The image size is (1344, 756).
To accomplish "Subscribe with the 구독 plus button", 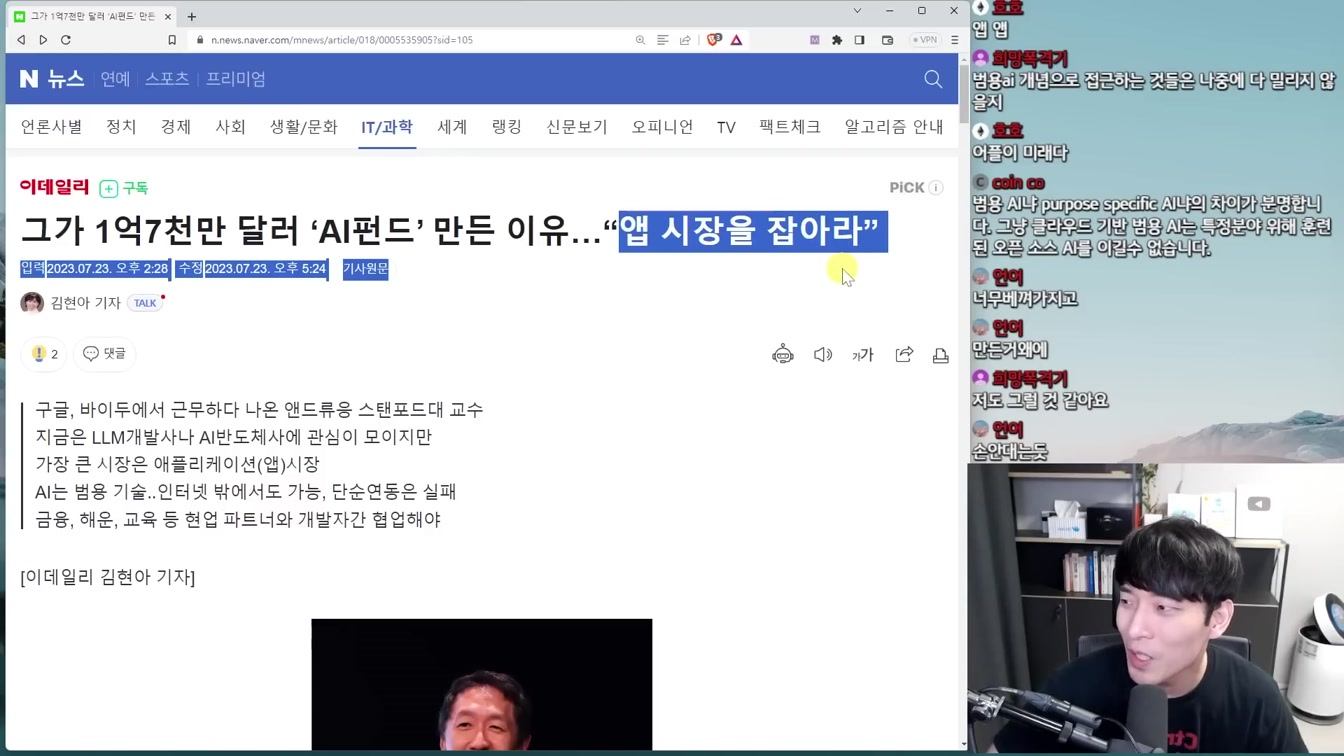I will click(x=124, y=188).
